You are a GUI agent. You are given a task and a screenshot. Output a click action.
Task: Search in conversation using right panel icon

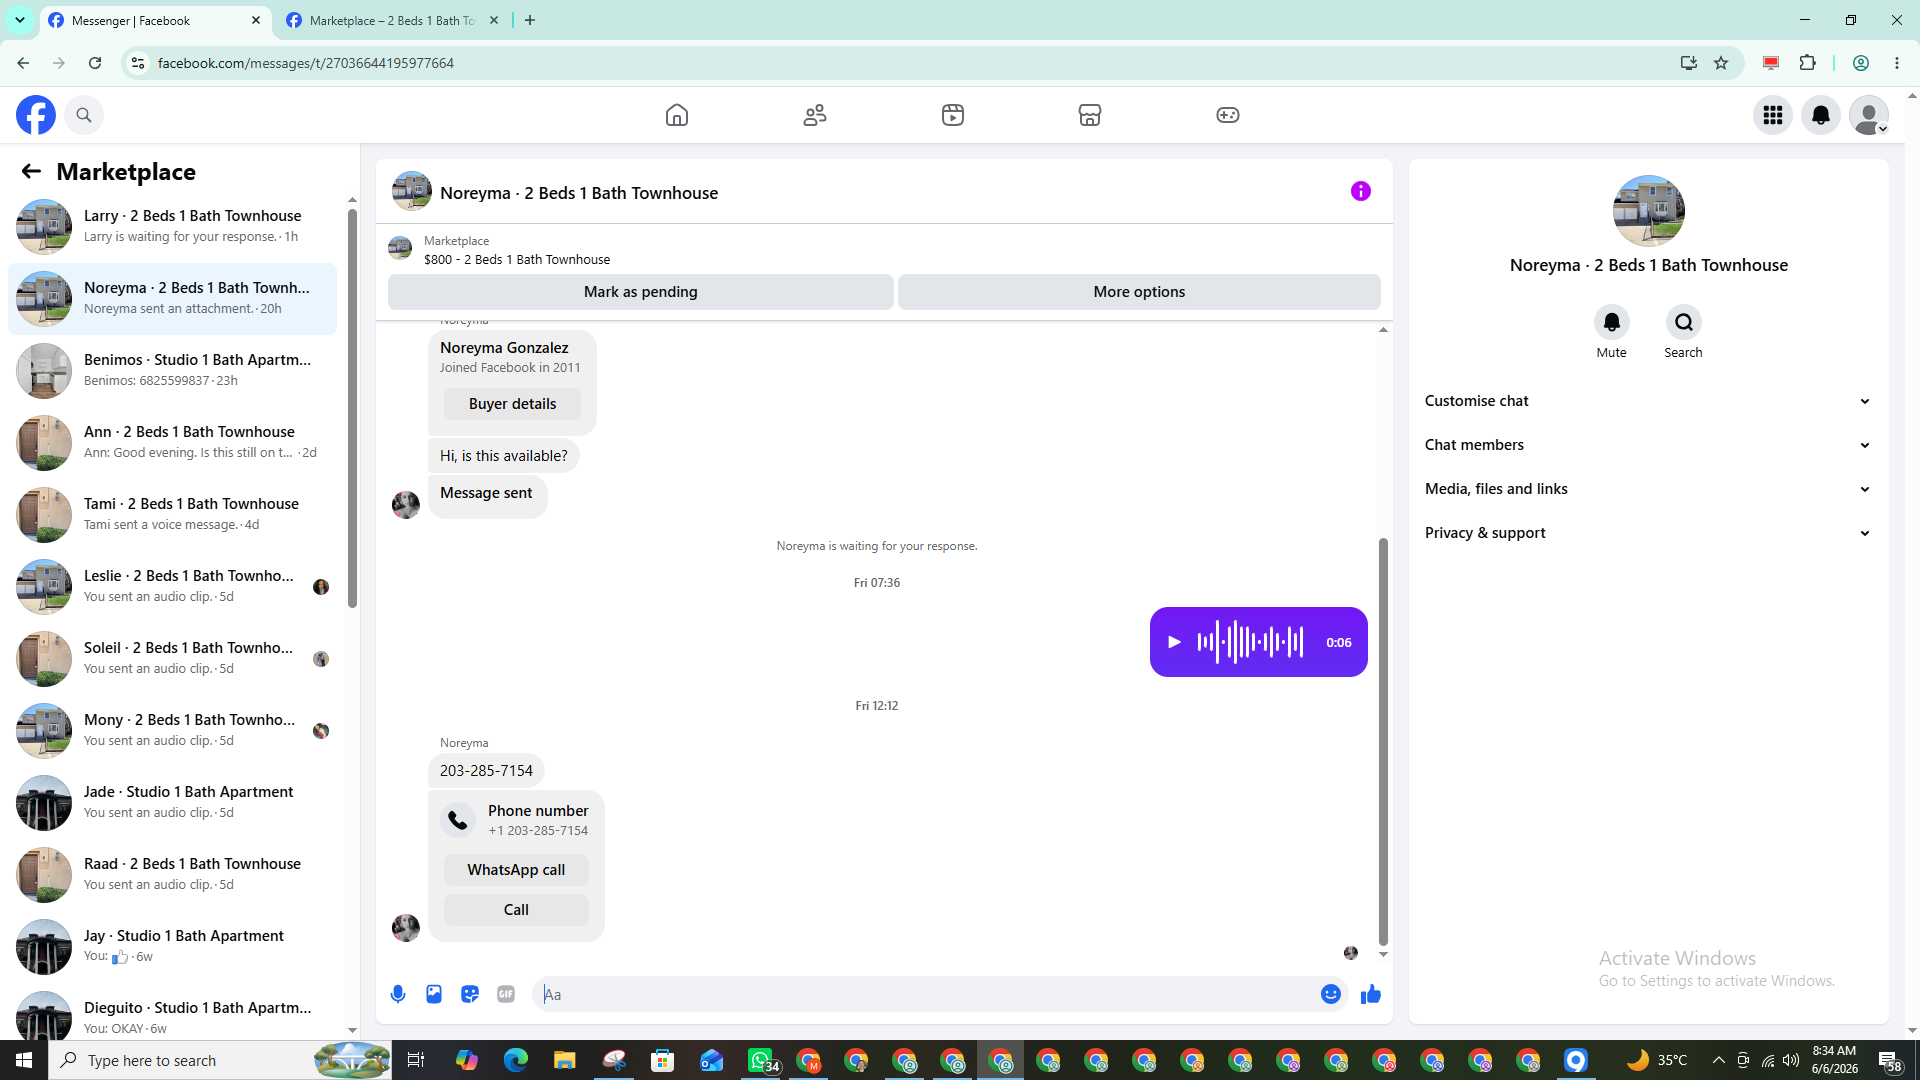coord(1684,322)
